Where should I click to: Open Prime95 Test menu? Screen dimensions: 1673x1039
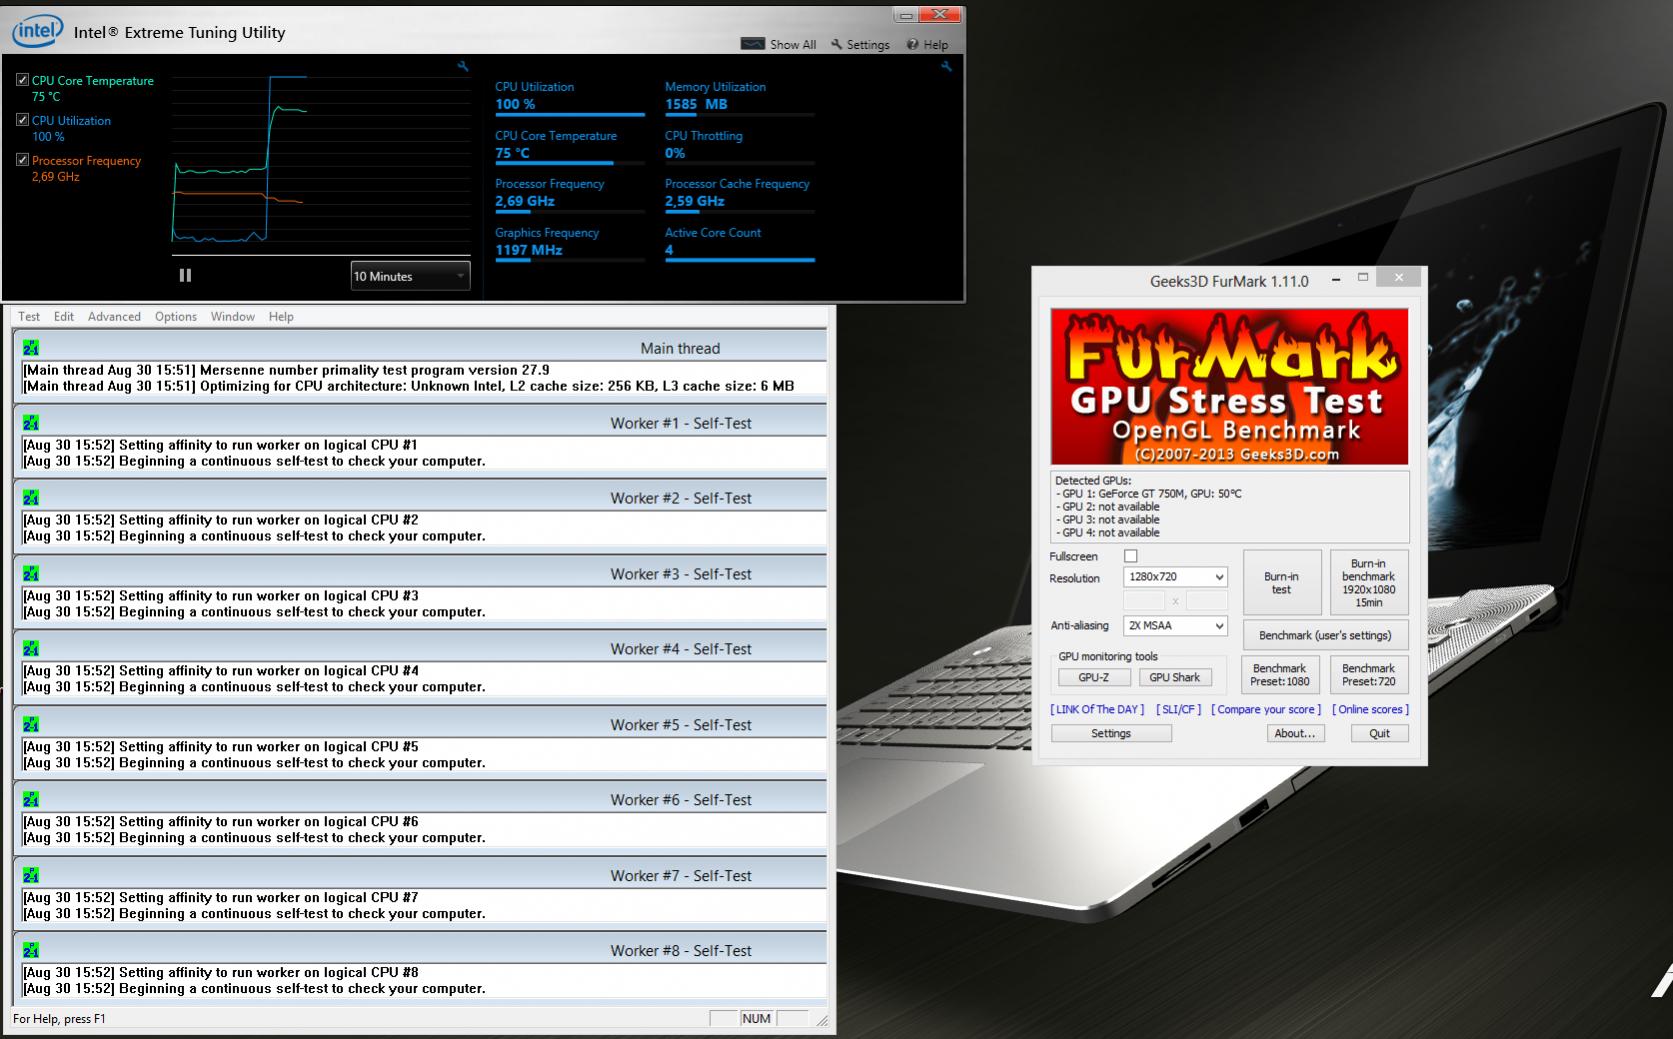click(29, 316)
